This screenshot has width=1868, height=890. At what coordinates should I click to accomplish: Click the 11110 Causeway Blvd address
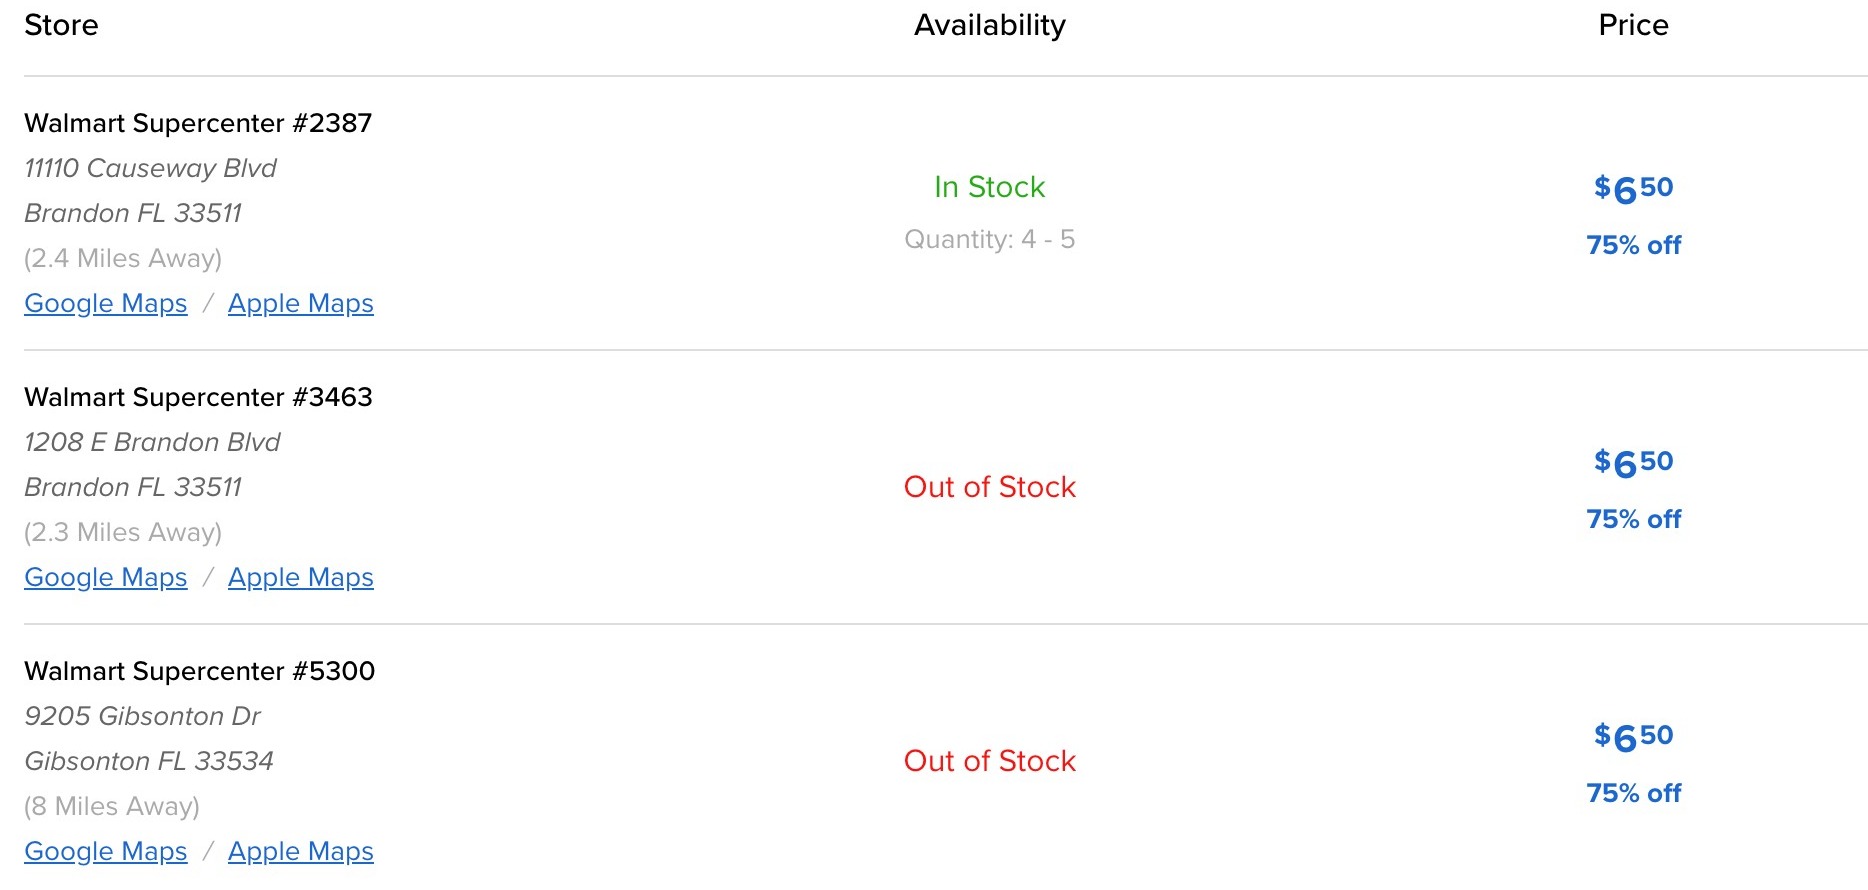(x=150, y=168)
